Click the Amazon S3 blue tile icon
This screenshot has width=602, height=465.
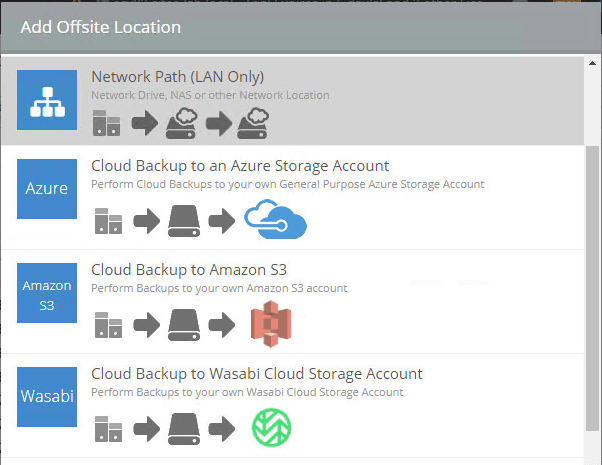(x=47, y=293)
